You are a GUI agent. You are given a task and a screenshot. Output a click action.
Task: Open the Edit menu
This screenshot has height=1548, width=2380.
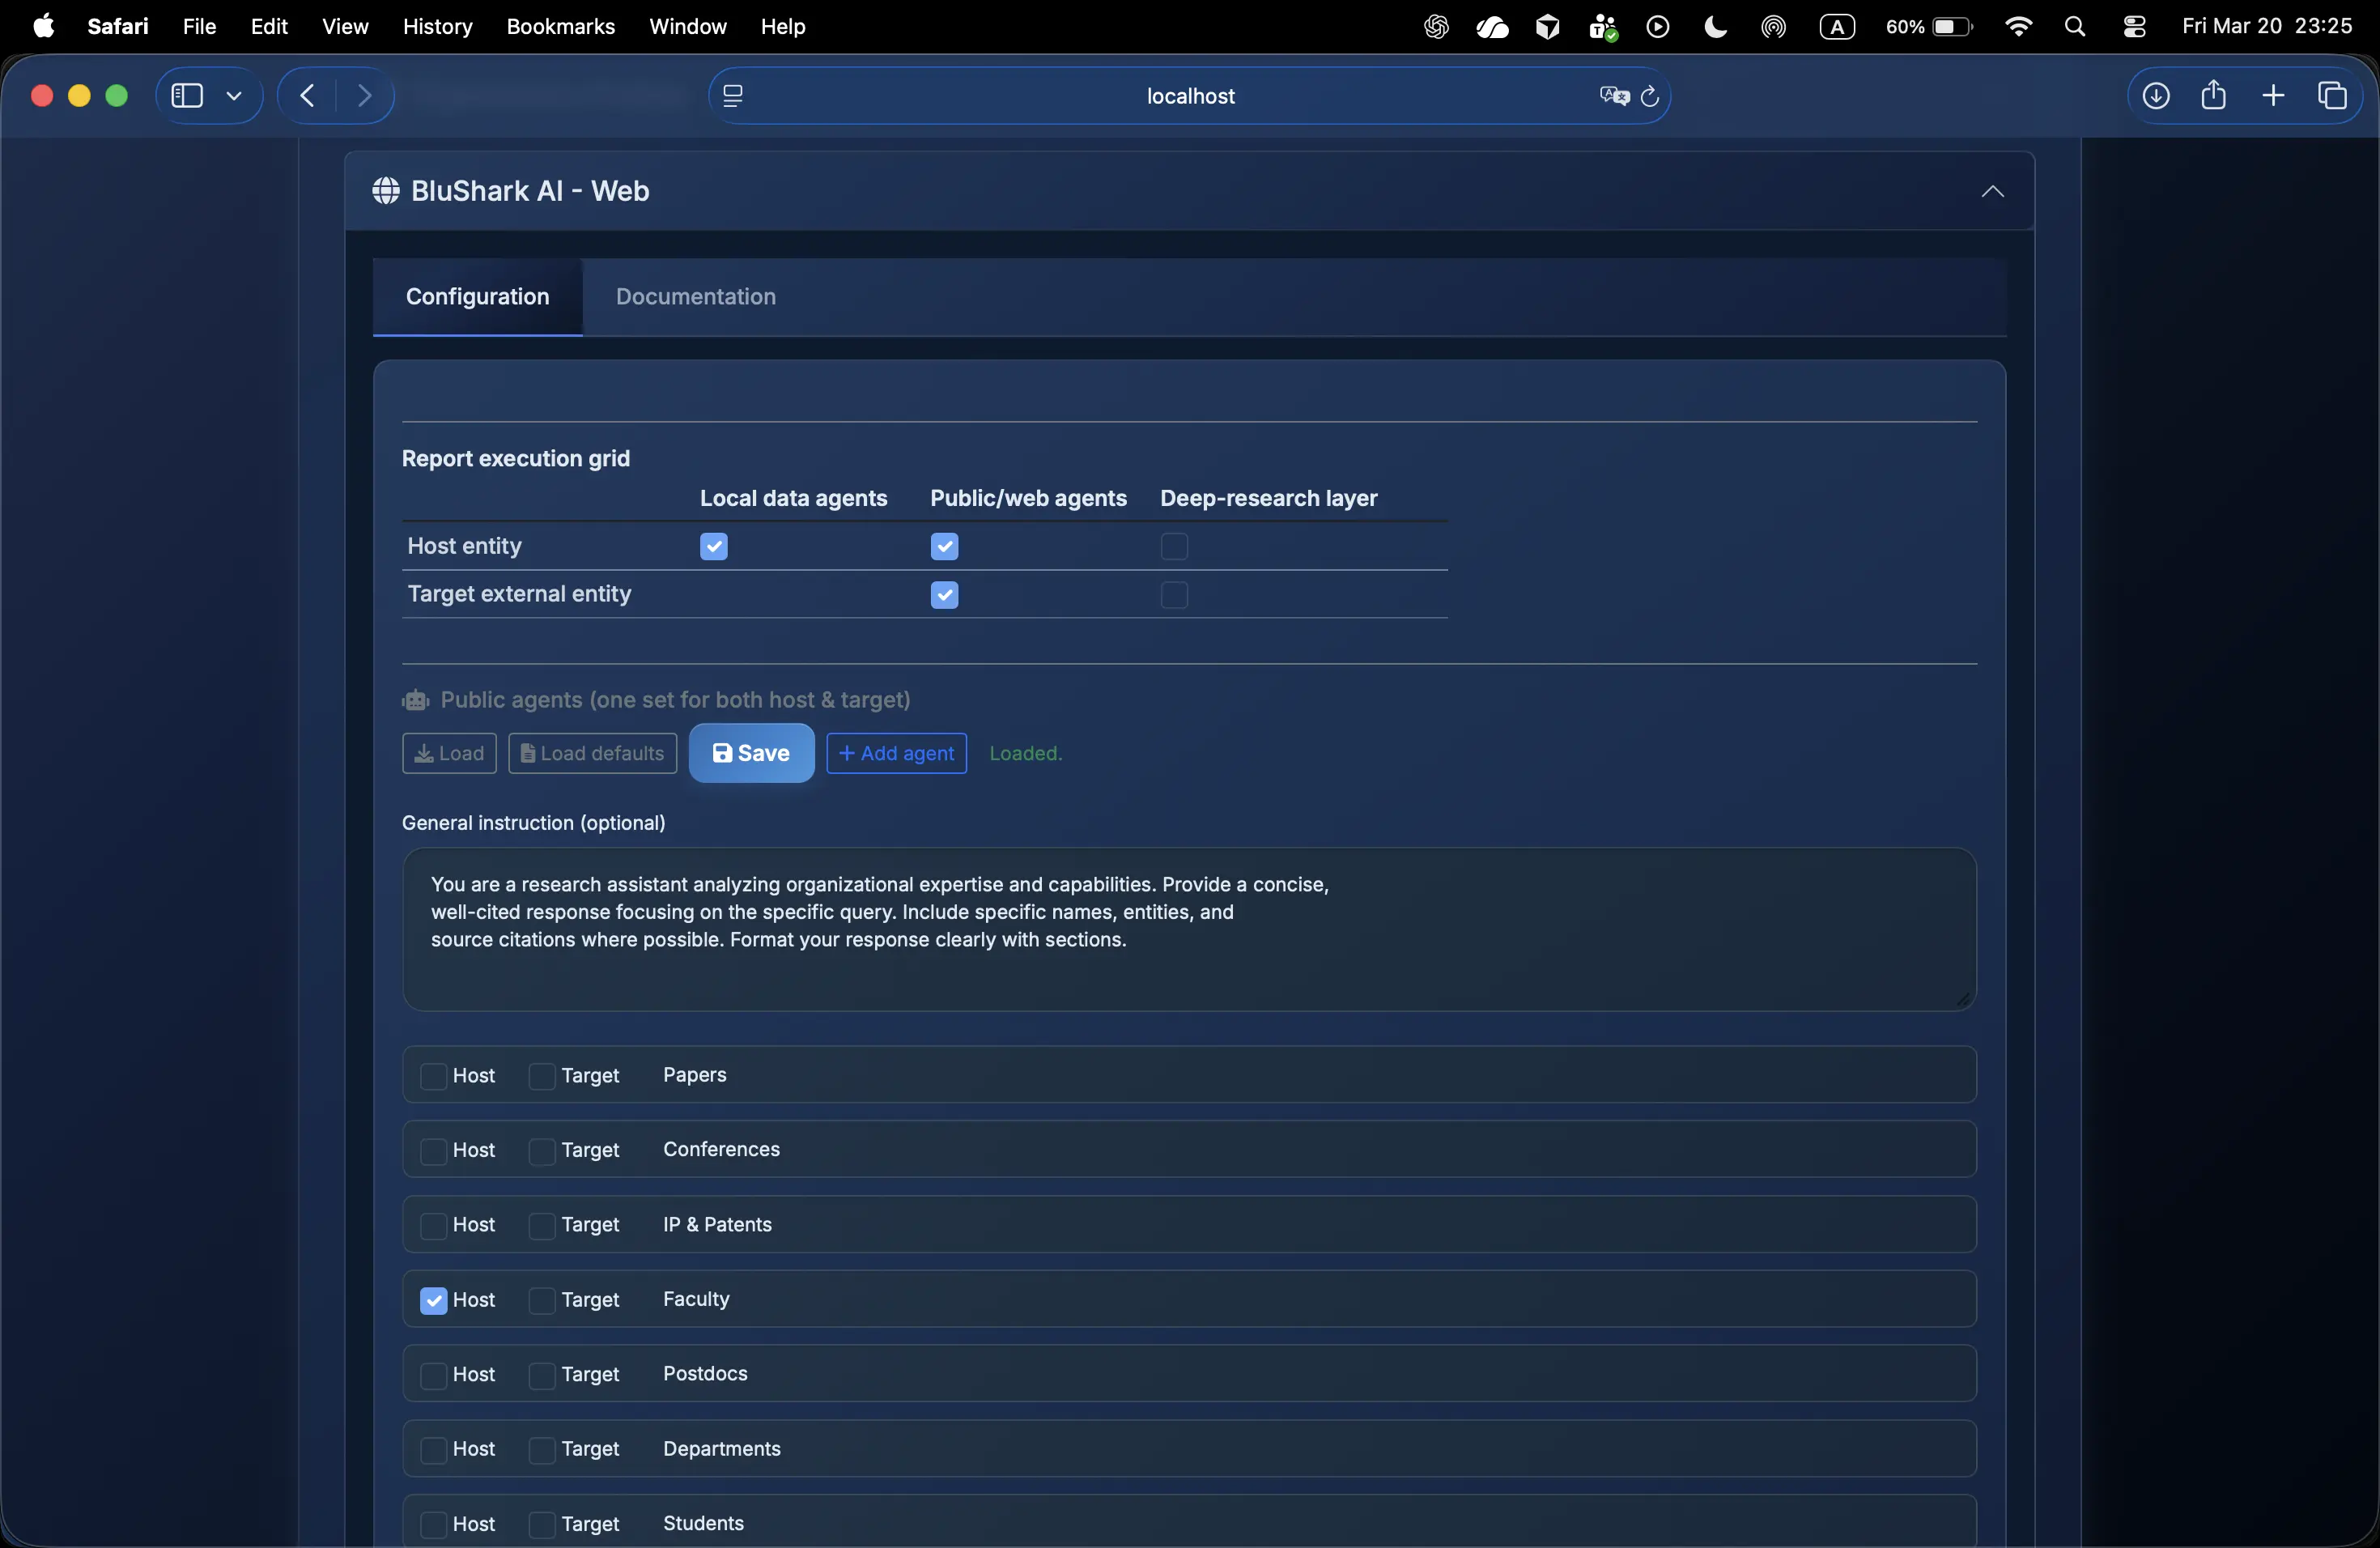coord(269,27)
